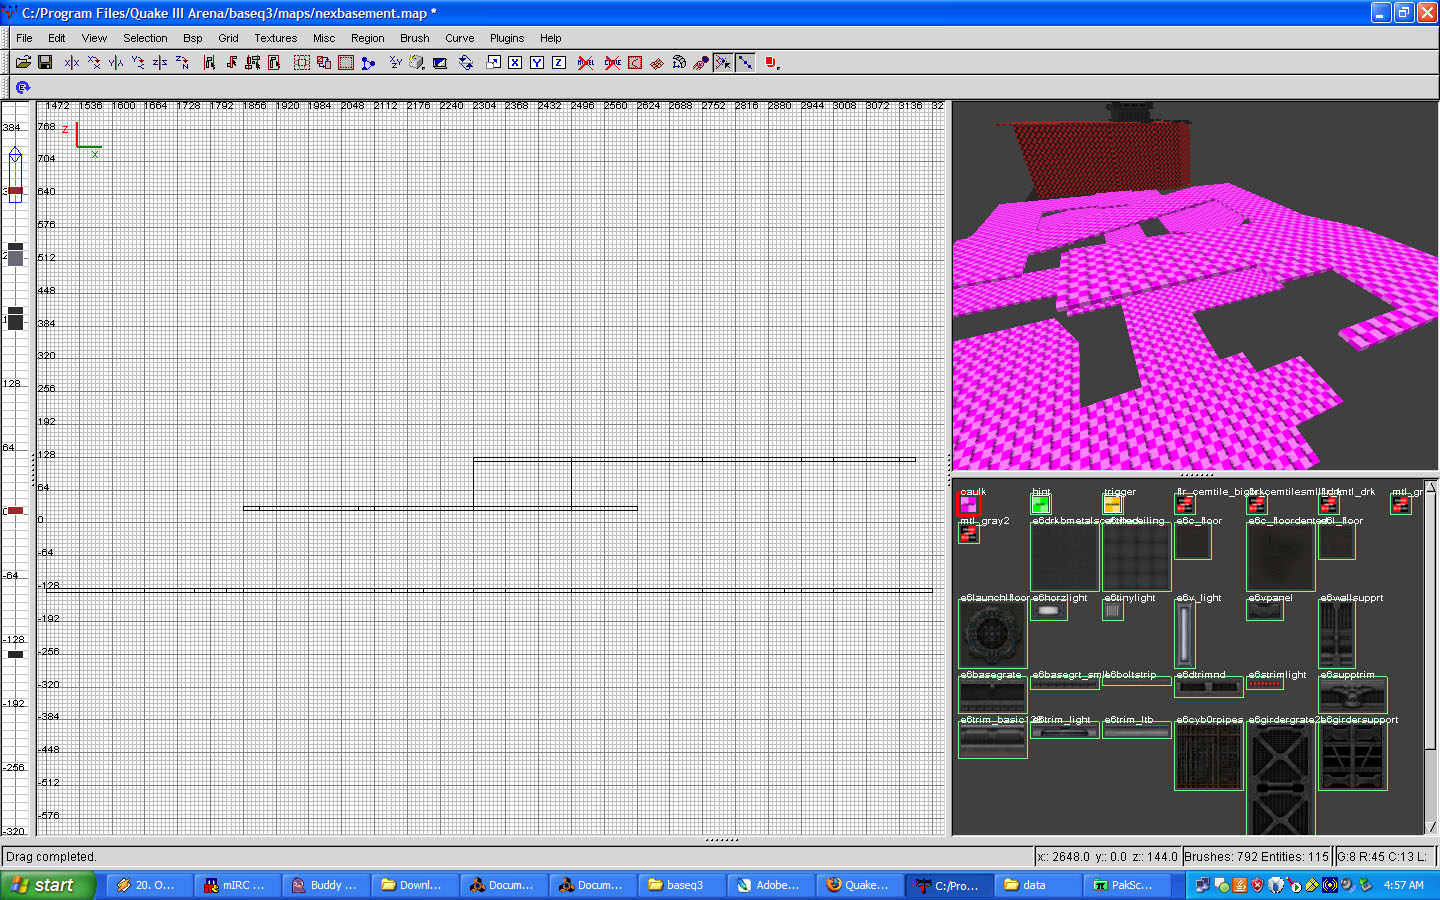Rotate selection around the z-axis
This screenshot has height=900, width=1440.
[x=182, y=62]
